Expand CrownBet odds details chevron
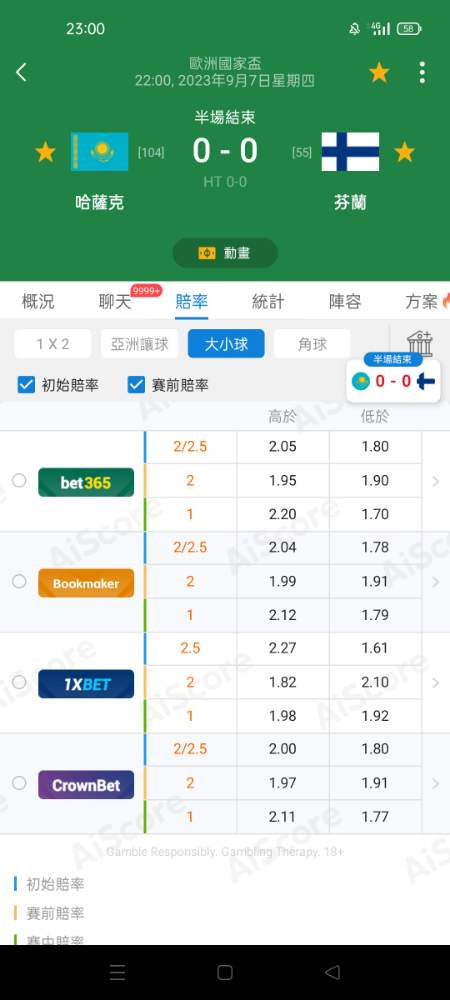450x1000 pixels. (x=436, y=783)
